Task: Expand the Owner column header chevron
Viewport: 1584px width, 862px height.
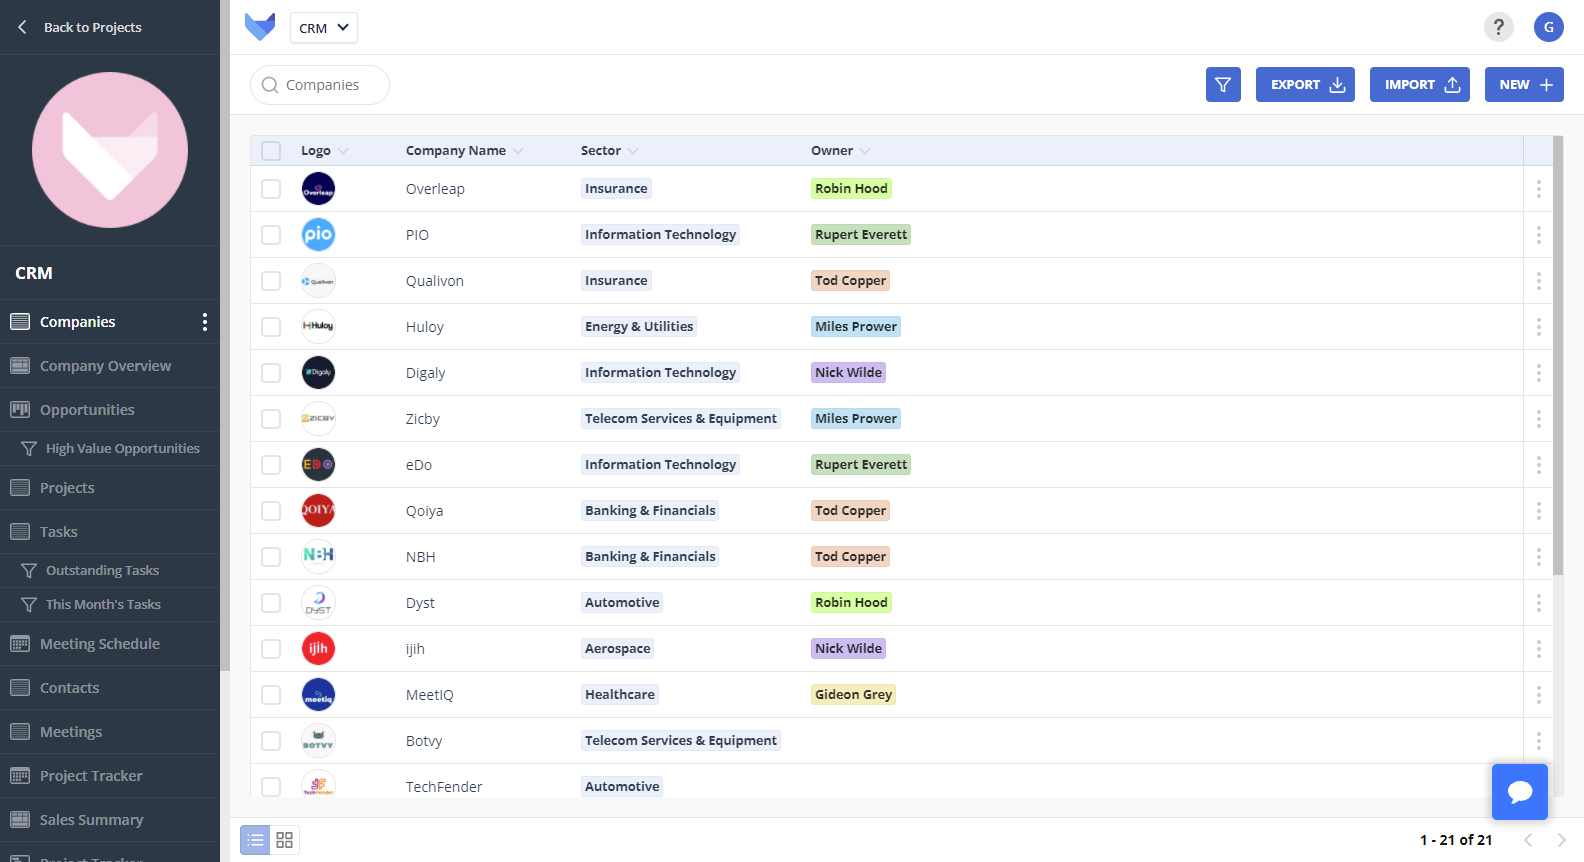Action: (865, 151)
